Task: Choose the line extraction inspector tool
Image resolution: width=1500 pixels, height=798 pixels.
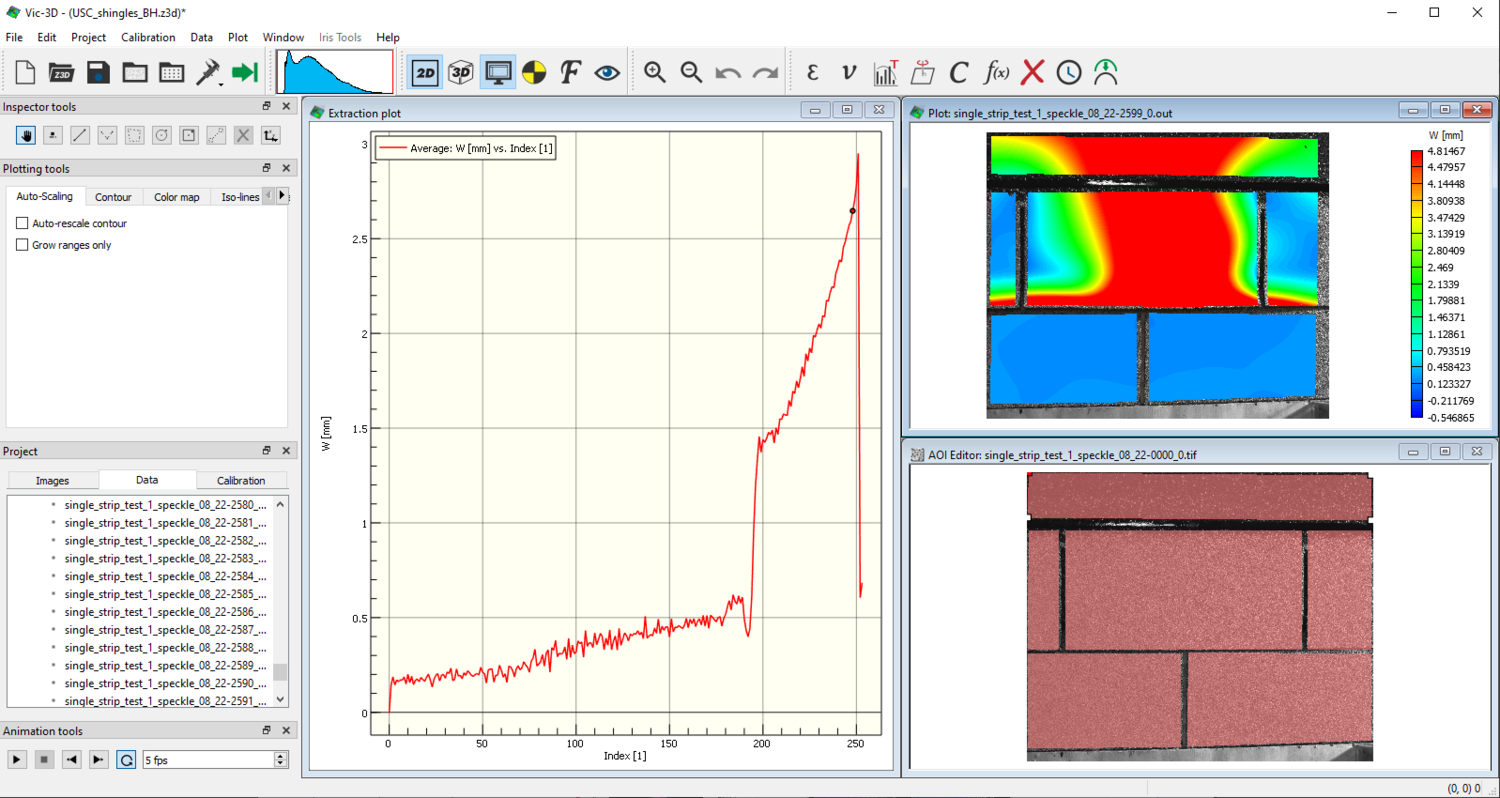Action: click(79, 135)
